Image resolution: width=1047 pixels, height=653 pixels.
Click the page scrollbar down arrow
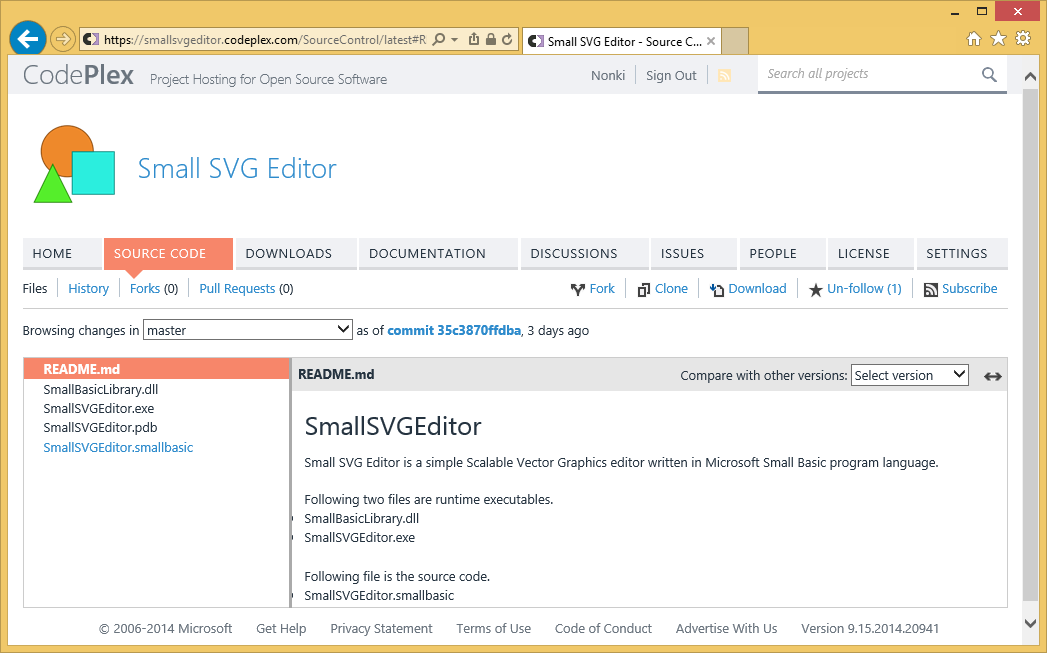click(x=1030, y=623)
